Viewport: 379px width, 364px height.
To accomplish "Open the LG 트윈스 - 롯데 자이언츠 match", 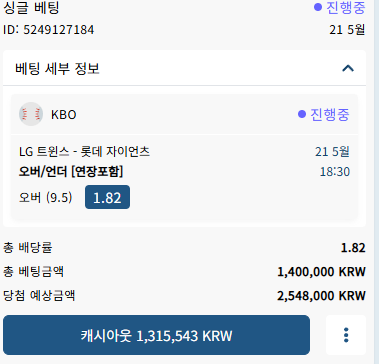I will point(85,152).
